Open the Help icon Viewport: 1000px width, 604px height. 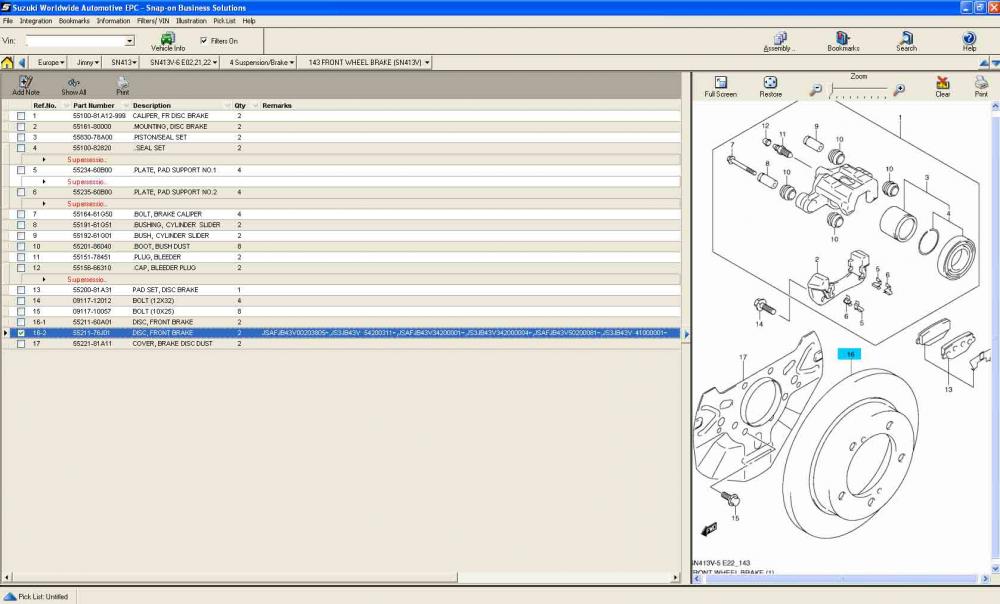[x=969, y=40]
